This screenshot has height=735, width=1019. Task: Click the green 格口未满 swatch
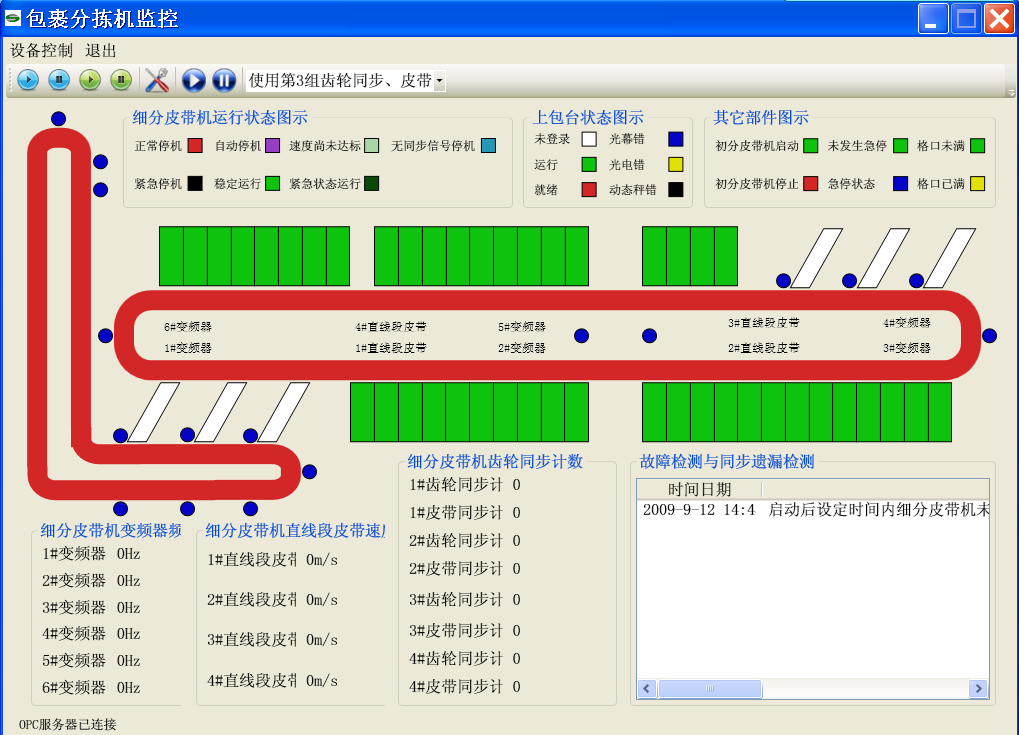(977, 146)
